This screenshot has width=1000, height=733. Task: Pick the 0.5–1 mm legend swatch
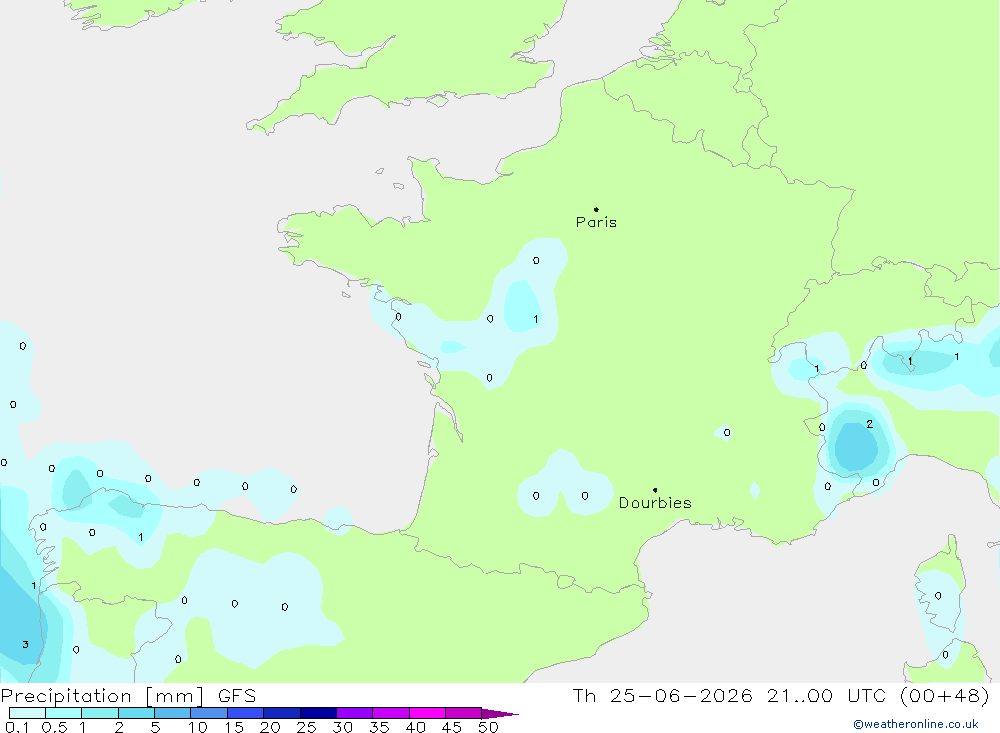point(64,713)
